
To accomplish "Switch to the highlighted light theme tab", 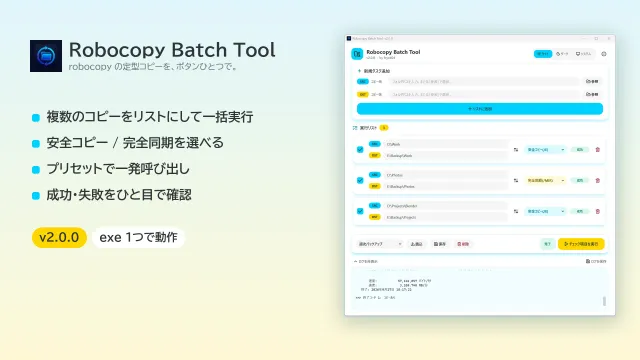I will coord(543,54).
